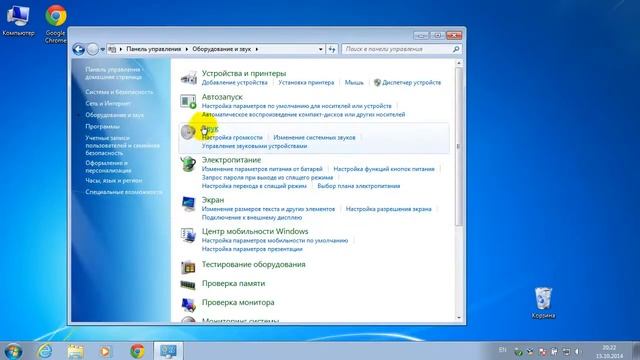Open Специальные возможности sidebar link
This screenshot has height=360, width=640.
pos(124,192)
